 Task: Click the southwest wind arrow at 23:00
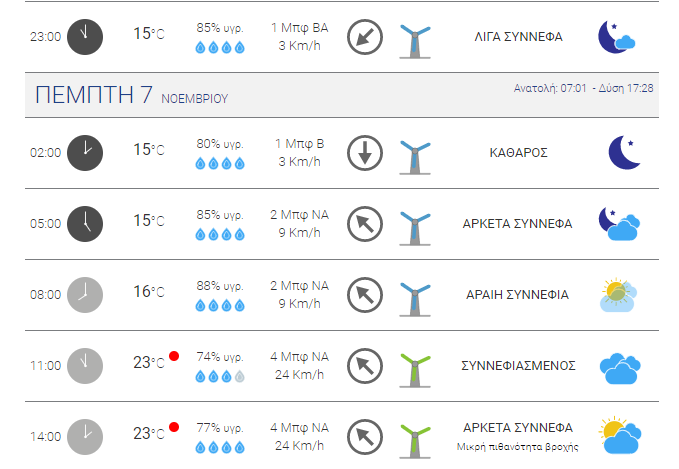click(365, 37)
